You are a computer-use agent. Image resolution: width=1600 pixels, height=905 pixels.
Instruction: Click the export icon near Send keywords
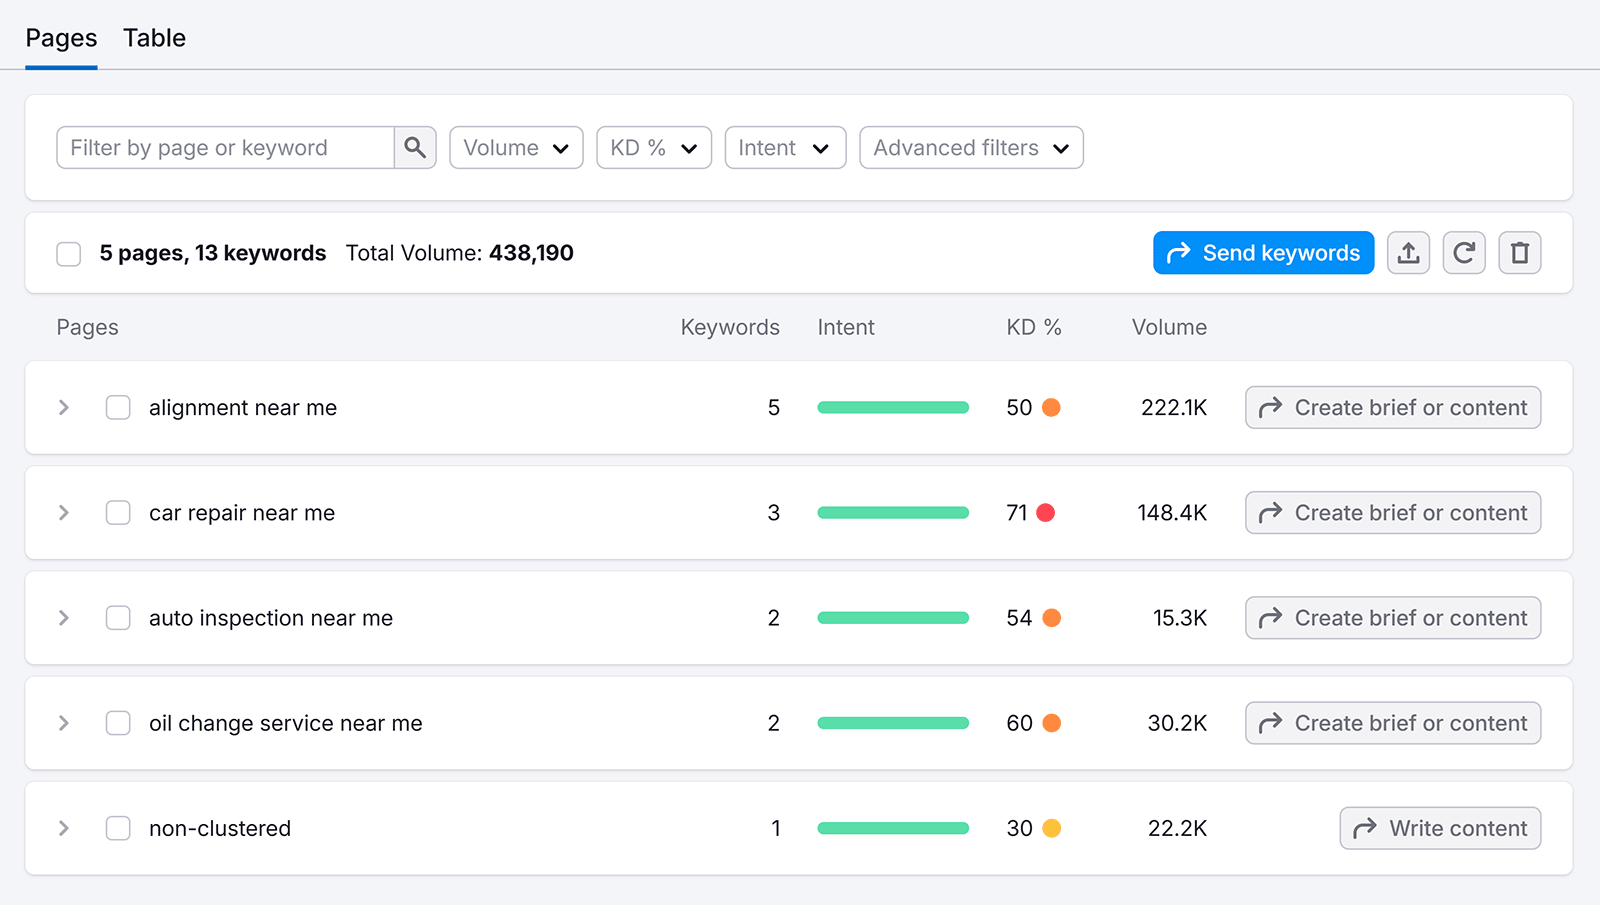(x=1408, y=253)
